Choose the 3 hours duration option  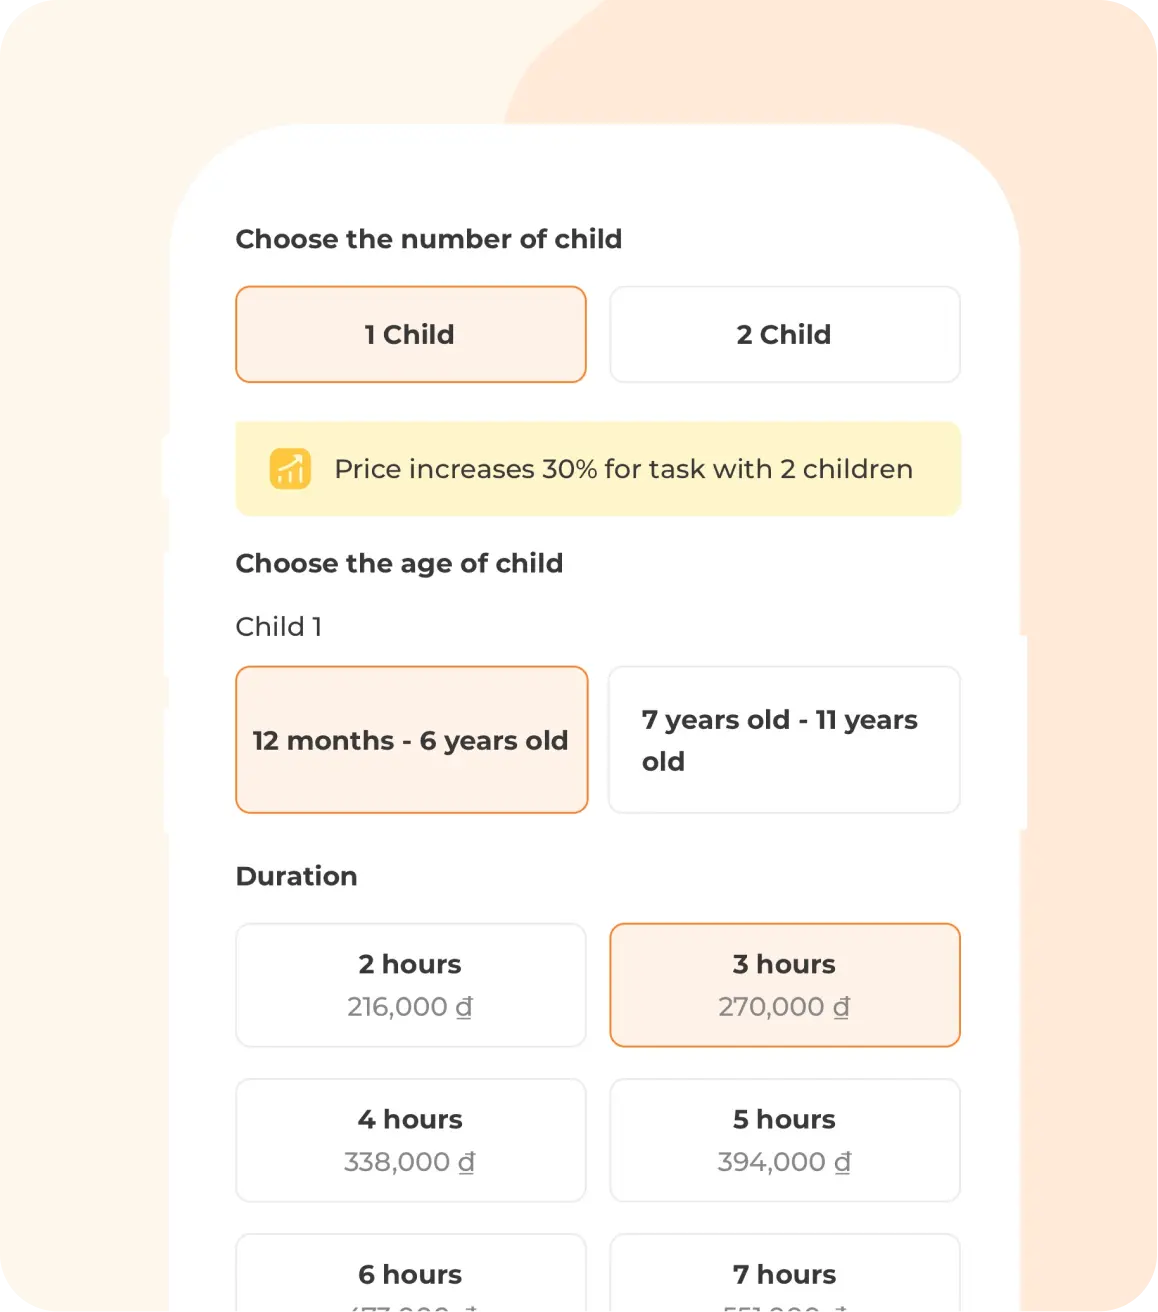(784, 985)
